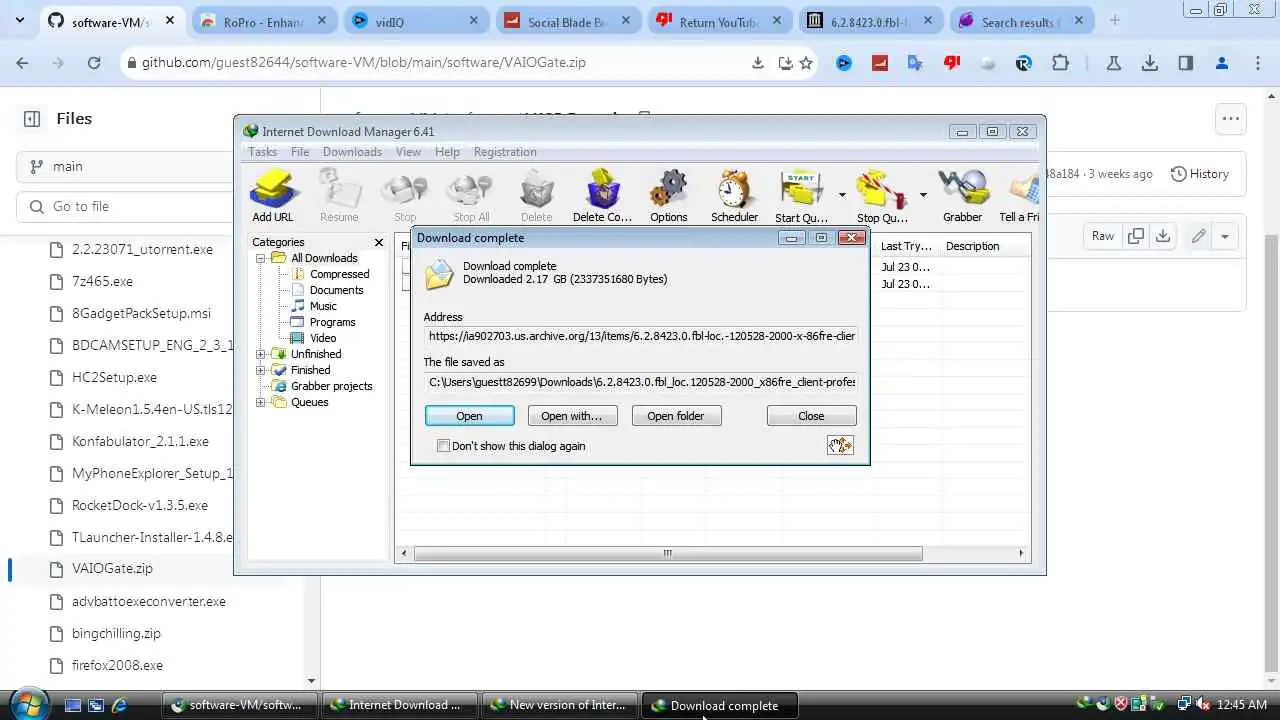Open the Start Queue dropdown arrow
Screen dimensions: 1280x720
click(x=842, y=195)
